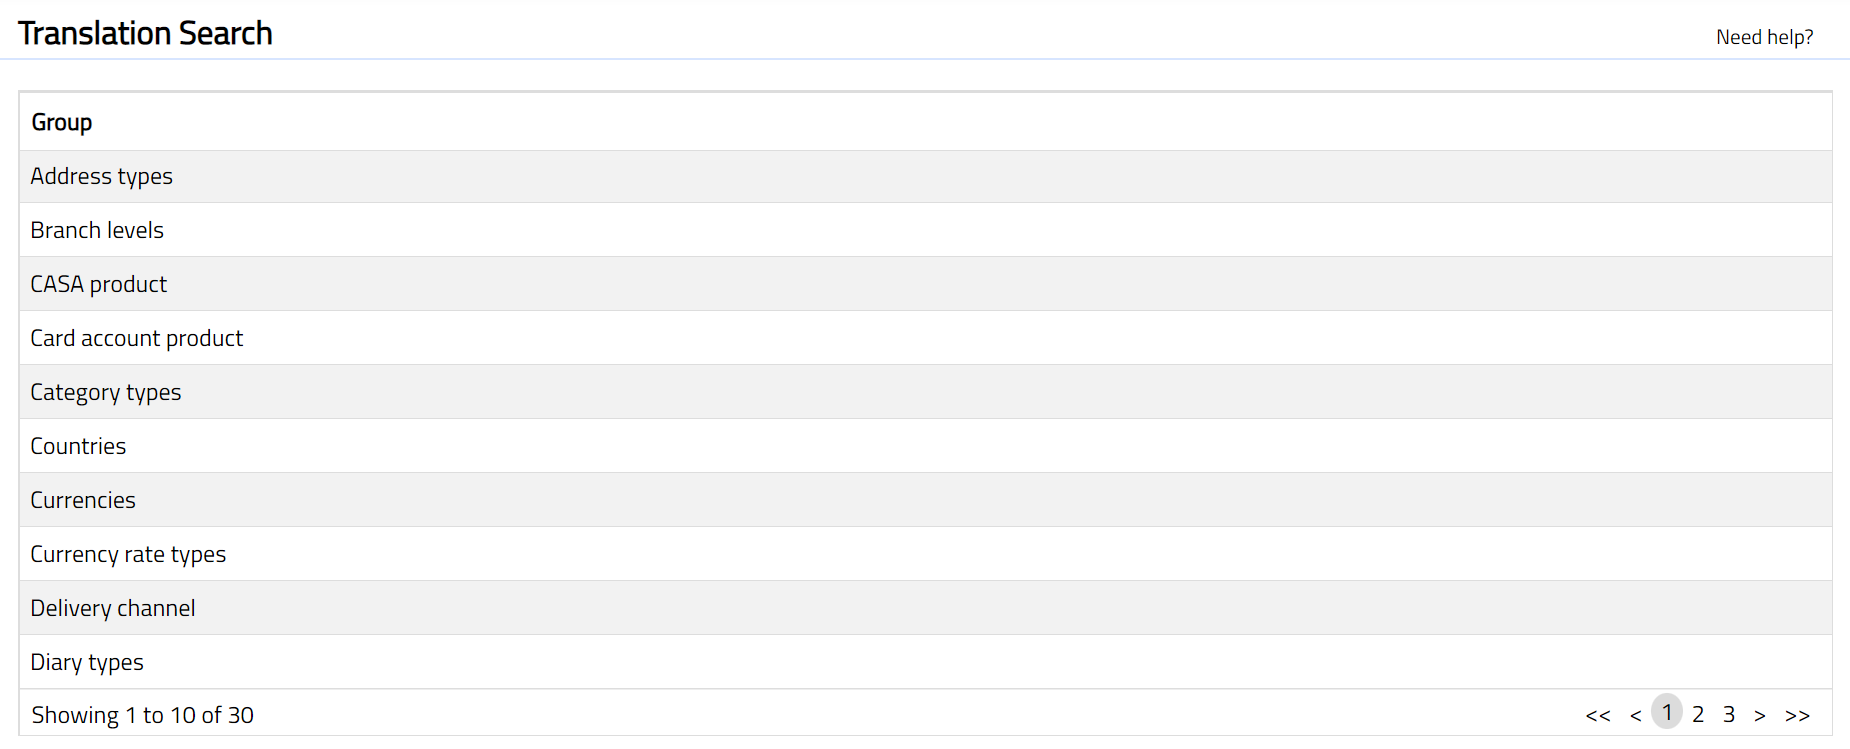Select the Diary types row
This screenshot has width=1850, height=749.
click(x=87, y=662)
